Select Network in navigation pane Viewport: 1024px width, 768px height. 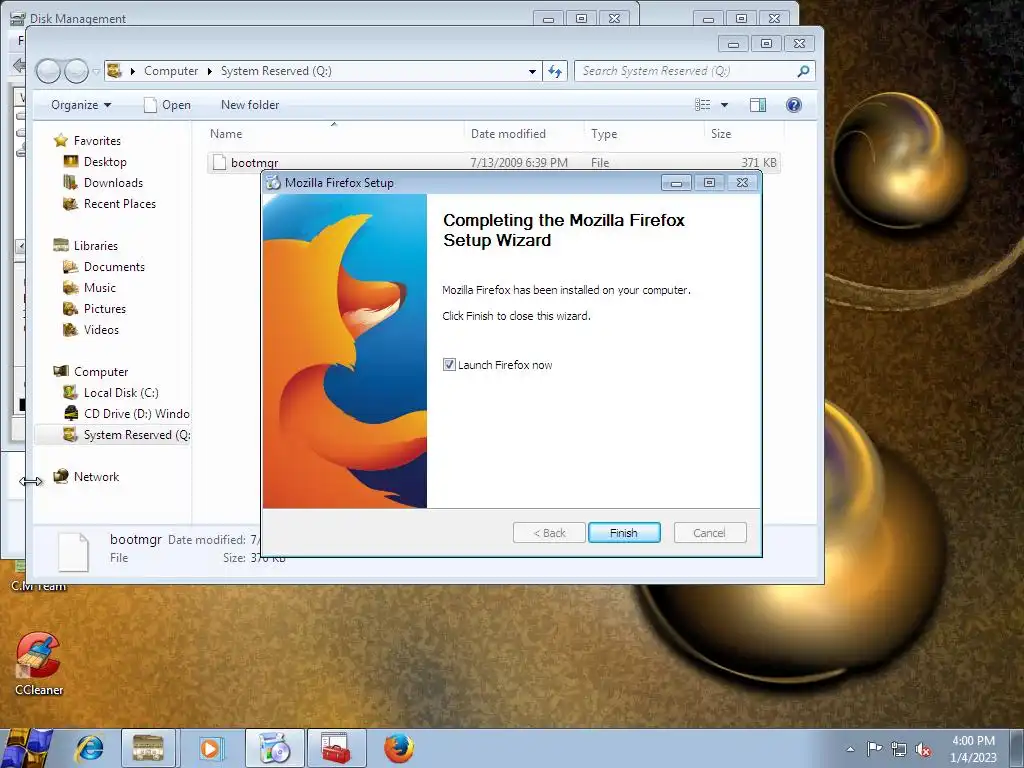97,477
